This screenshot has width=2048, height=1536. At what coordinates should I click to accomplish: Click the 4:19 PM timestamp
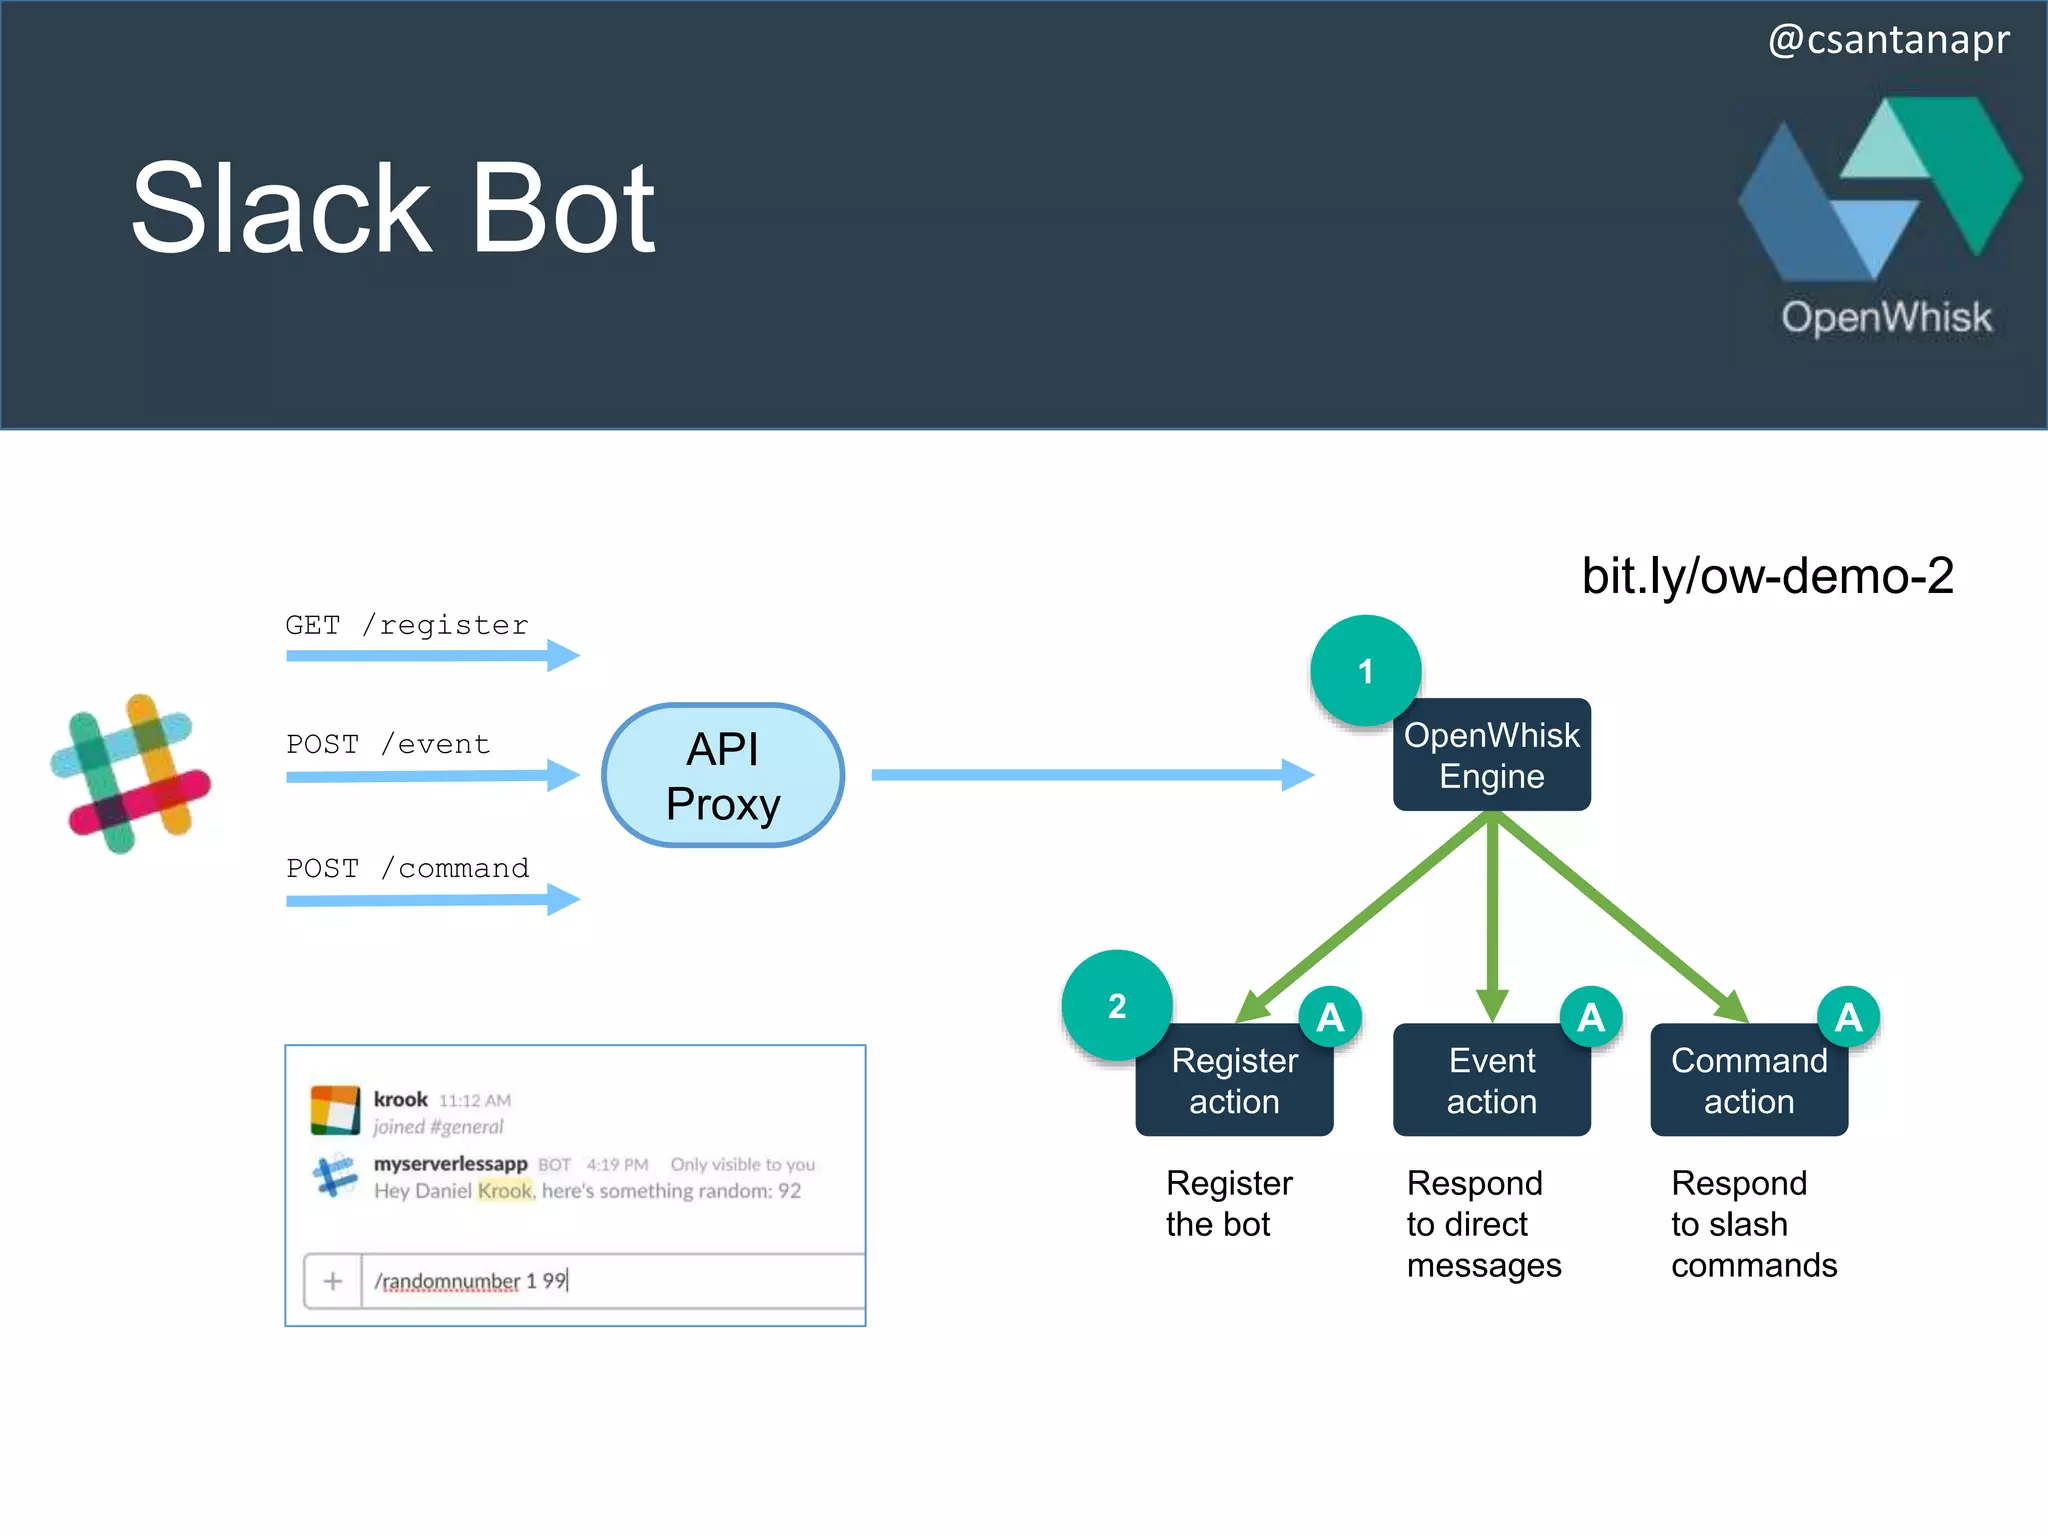pos(617,1165)
